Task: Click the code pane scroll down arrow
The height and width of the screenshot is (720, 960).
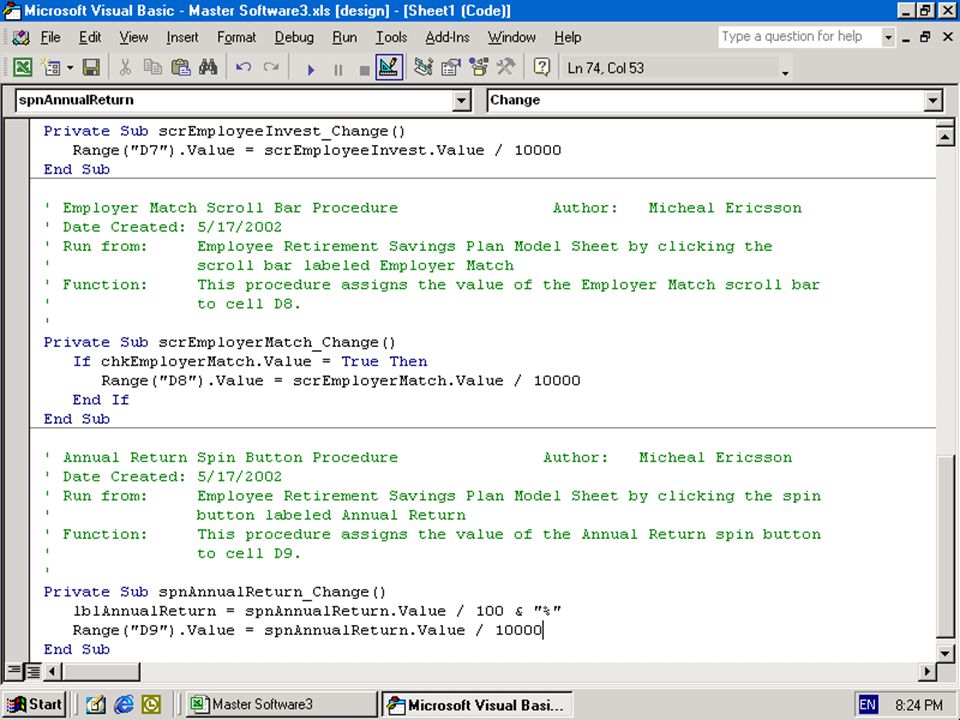Action: tap(945, 652)
